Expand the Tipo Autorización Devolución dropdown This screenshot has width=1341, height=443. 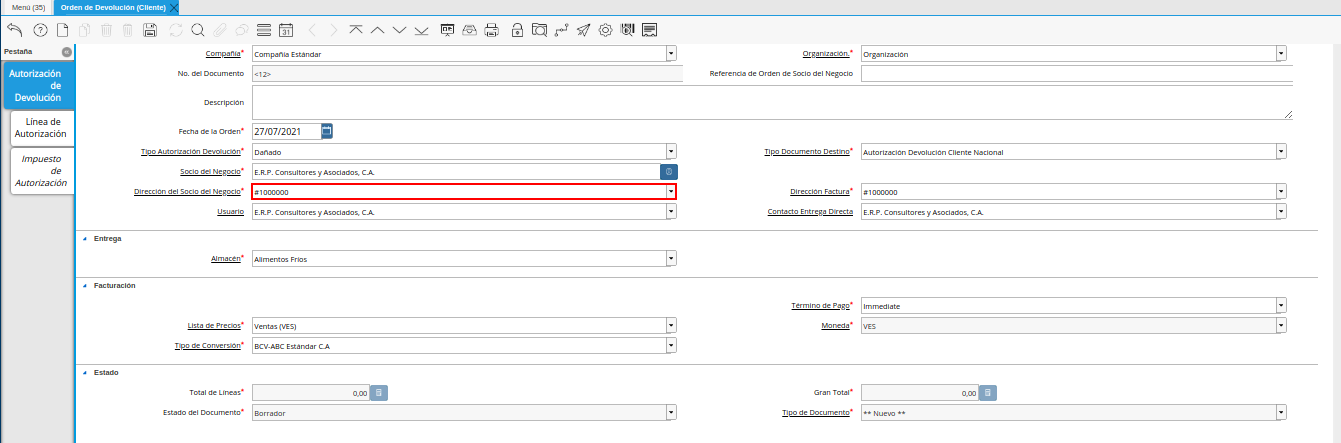[671, 152]
